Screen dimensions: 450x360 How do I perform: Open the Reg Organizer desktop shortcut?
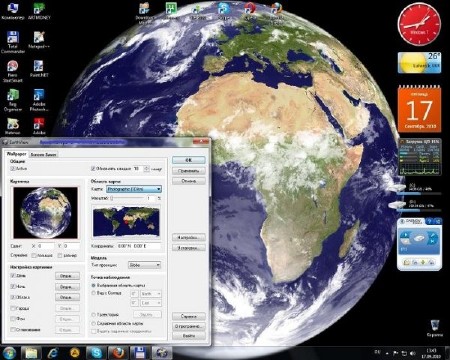coord(13,100)
